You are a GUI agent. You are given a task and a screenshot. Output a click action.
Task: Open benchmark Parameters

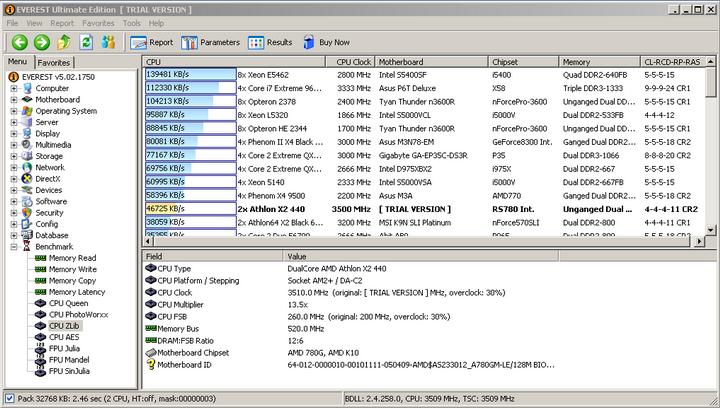(x=210, y=43)
